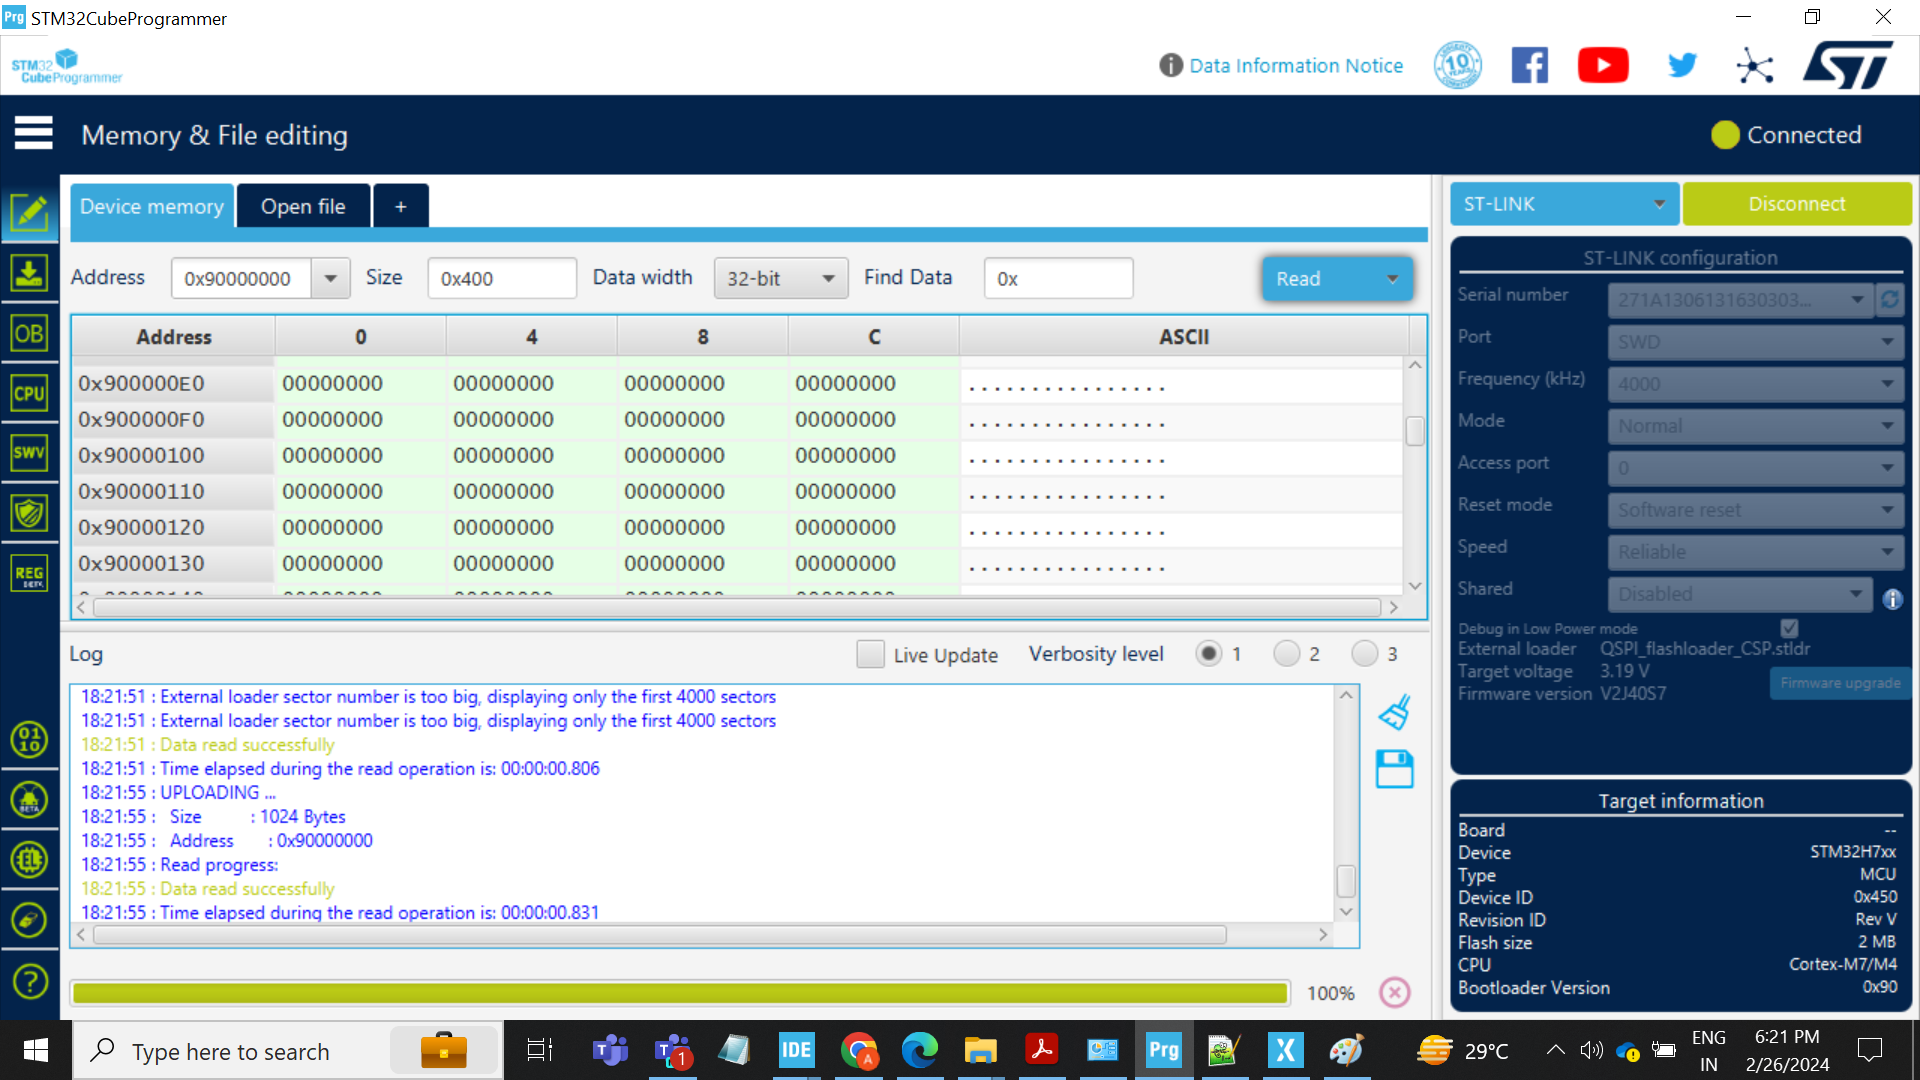Open the REG registers panel icon
Viewport: 1920px width, 1080px height.
[x=29, y=573]
